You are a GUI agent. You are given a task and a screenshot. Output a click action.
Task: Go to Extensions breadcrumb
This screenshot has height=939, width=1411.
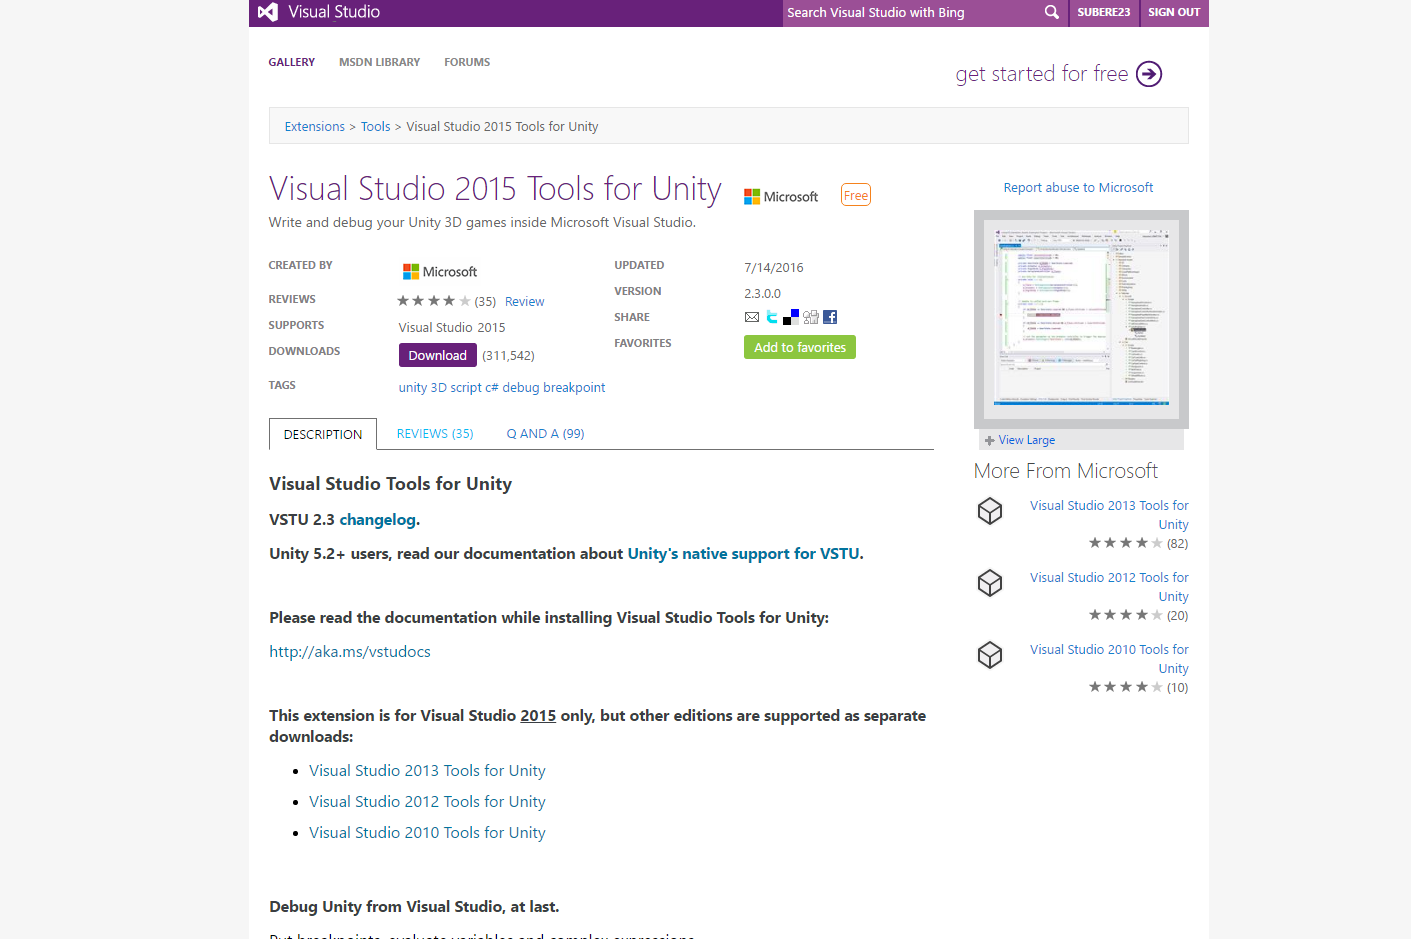(x=315, y=127)
